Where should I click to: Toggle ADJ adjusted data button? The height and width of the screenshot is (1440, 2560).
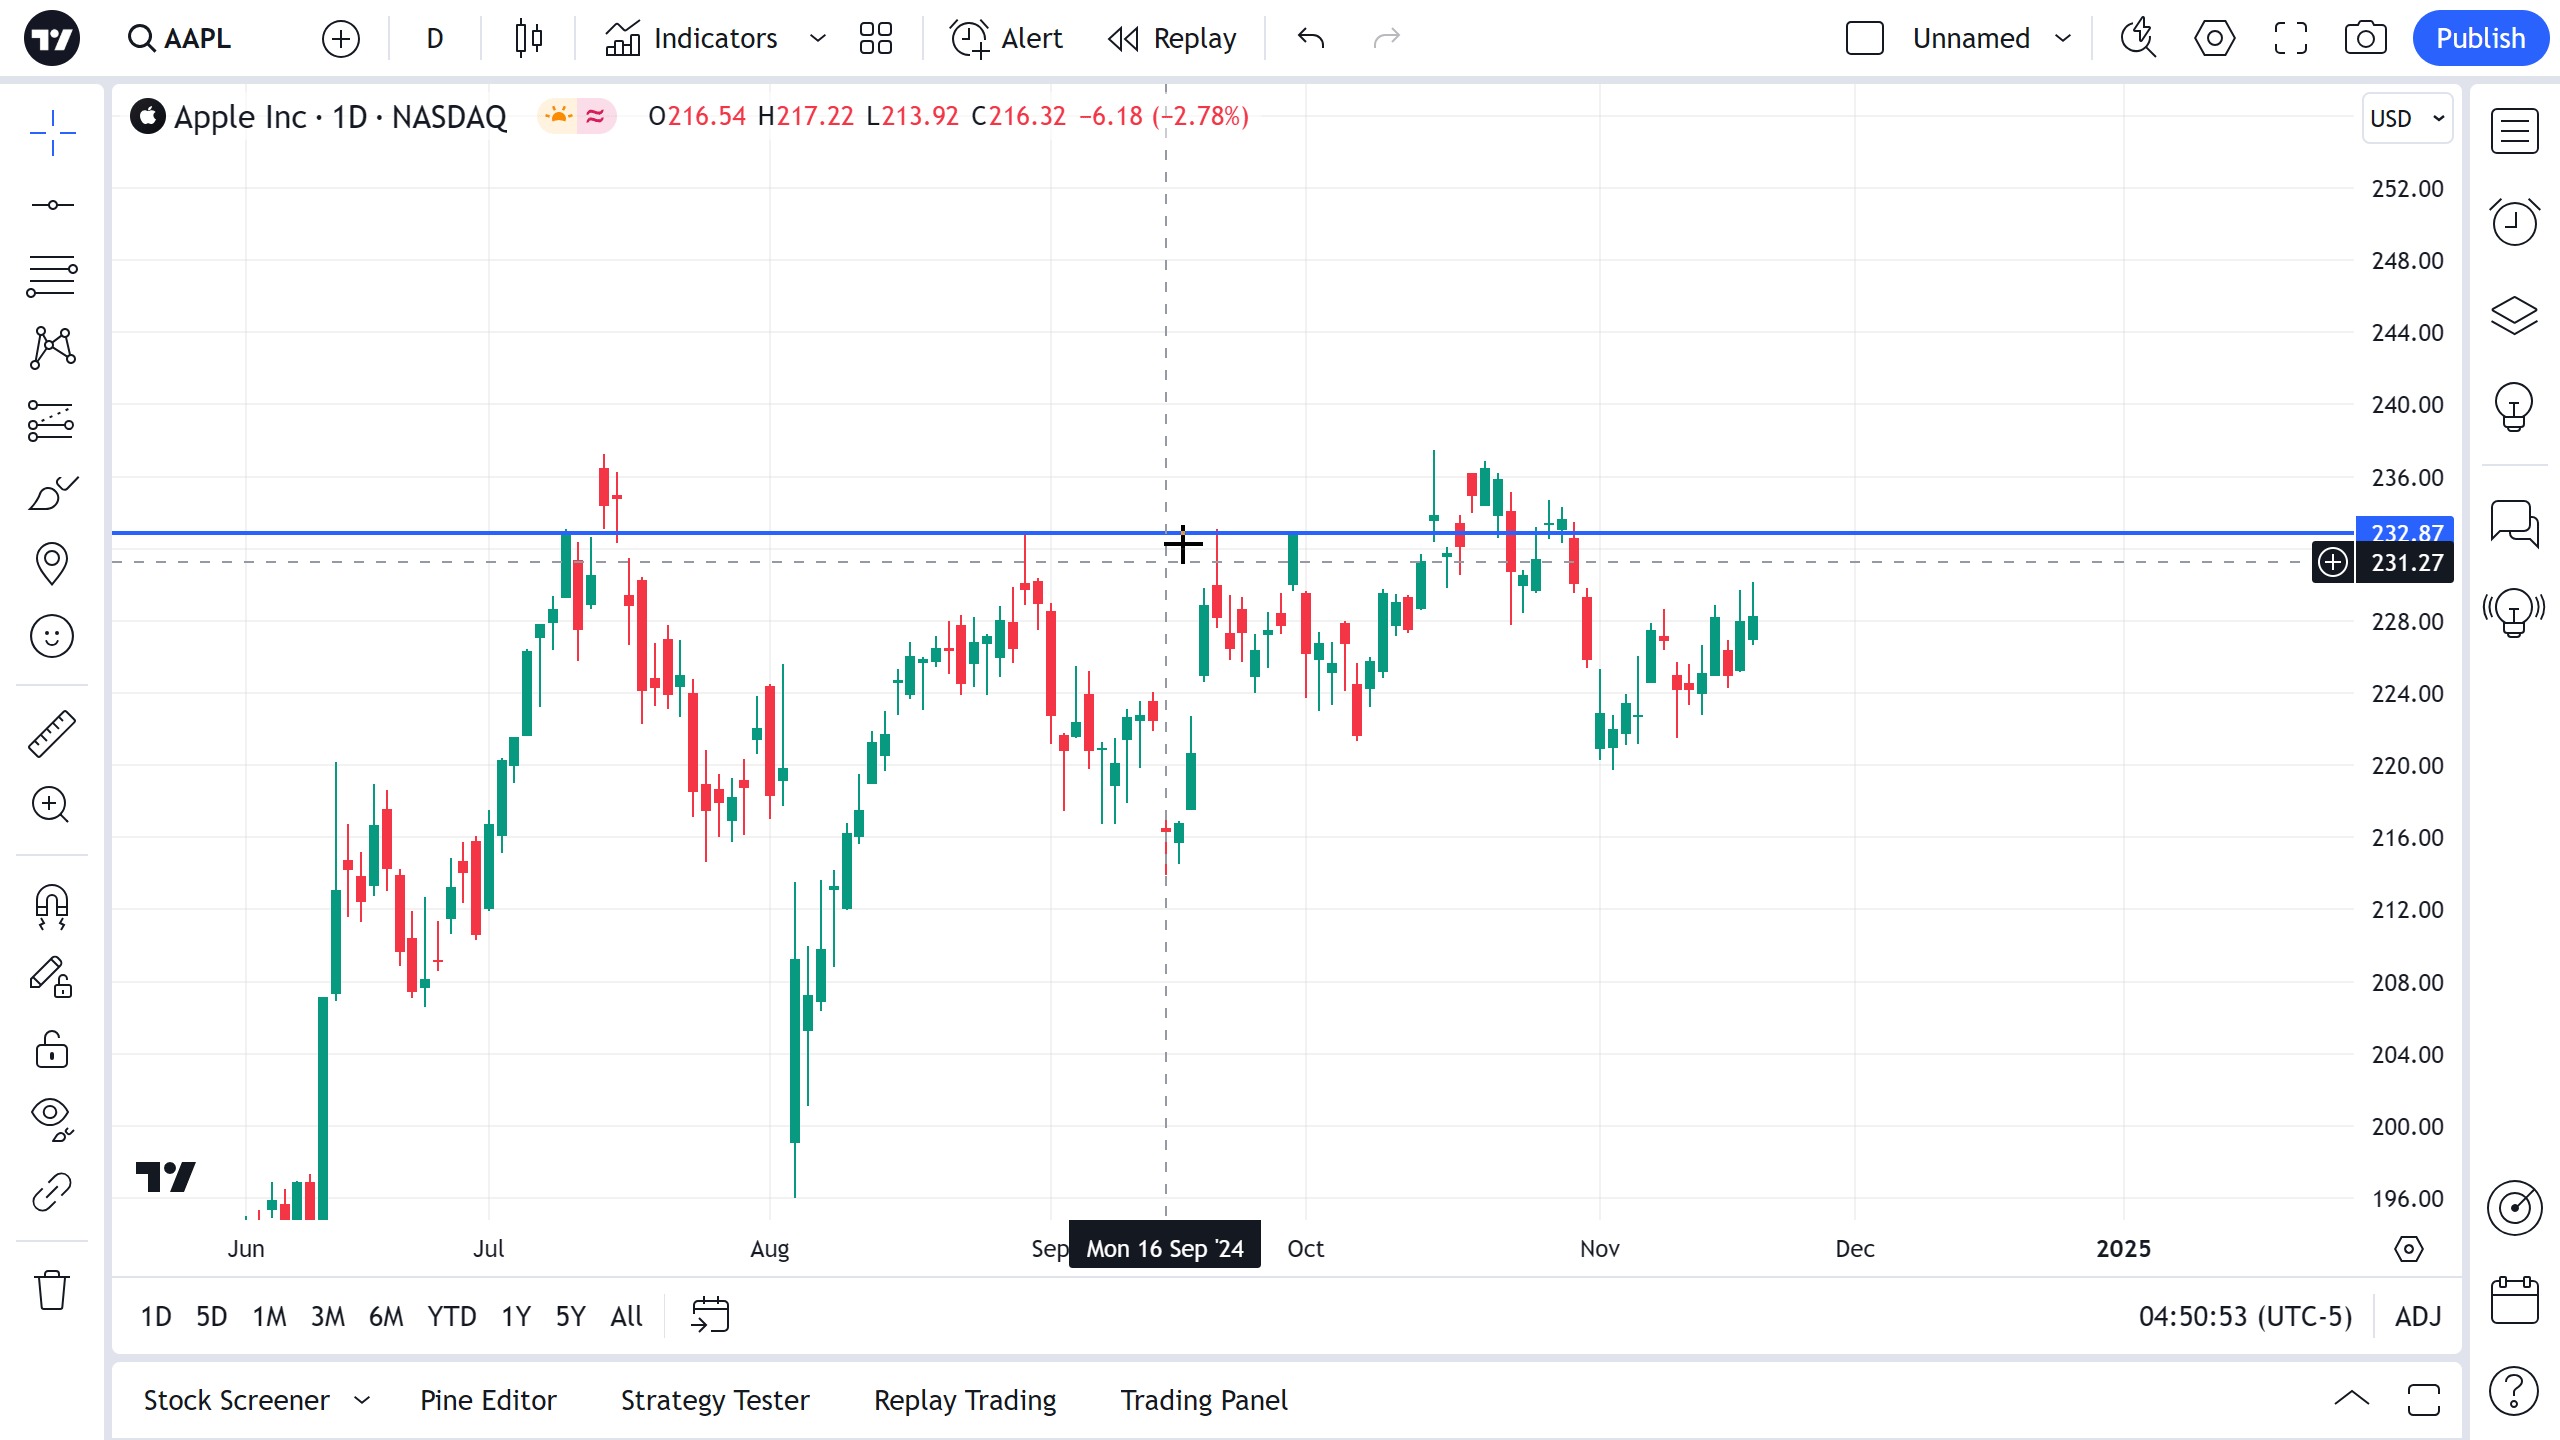(x=2418, y=1316)
